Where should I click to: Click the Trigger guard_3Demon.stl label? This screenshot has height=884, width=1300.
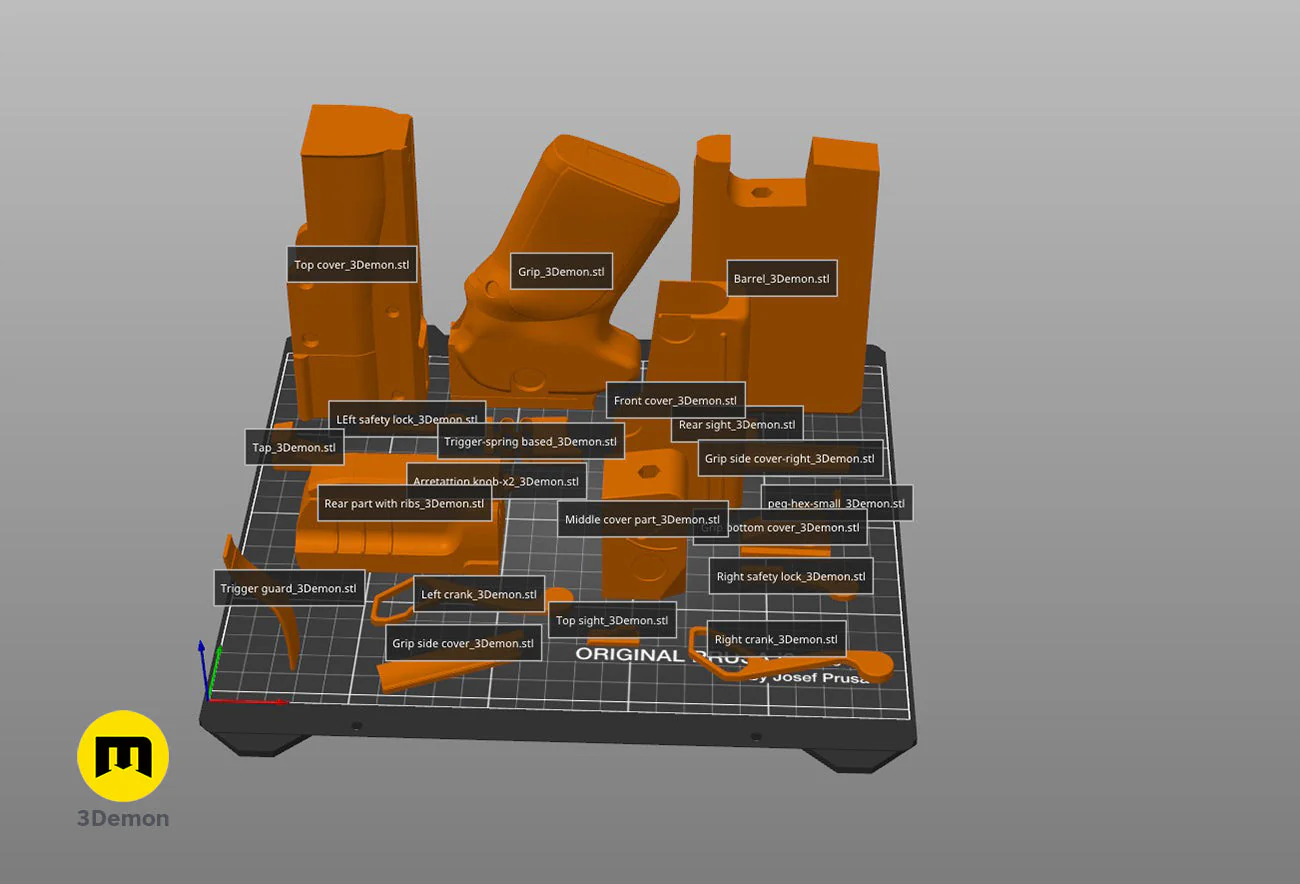[x=288, y=588]
